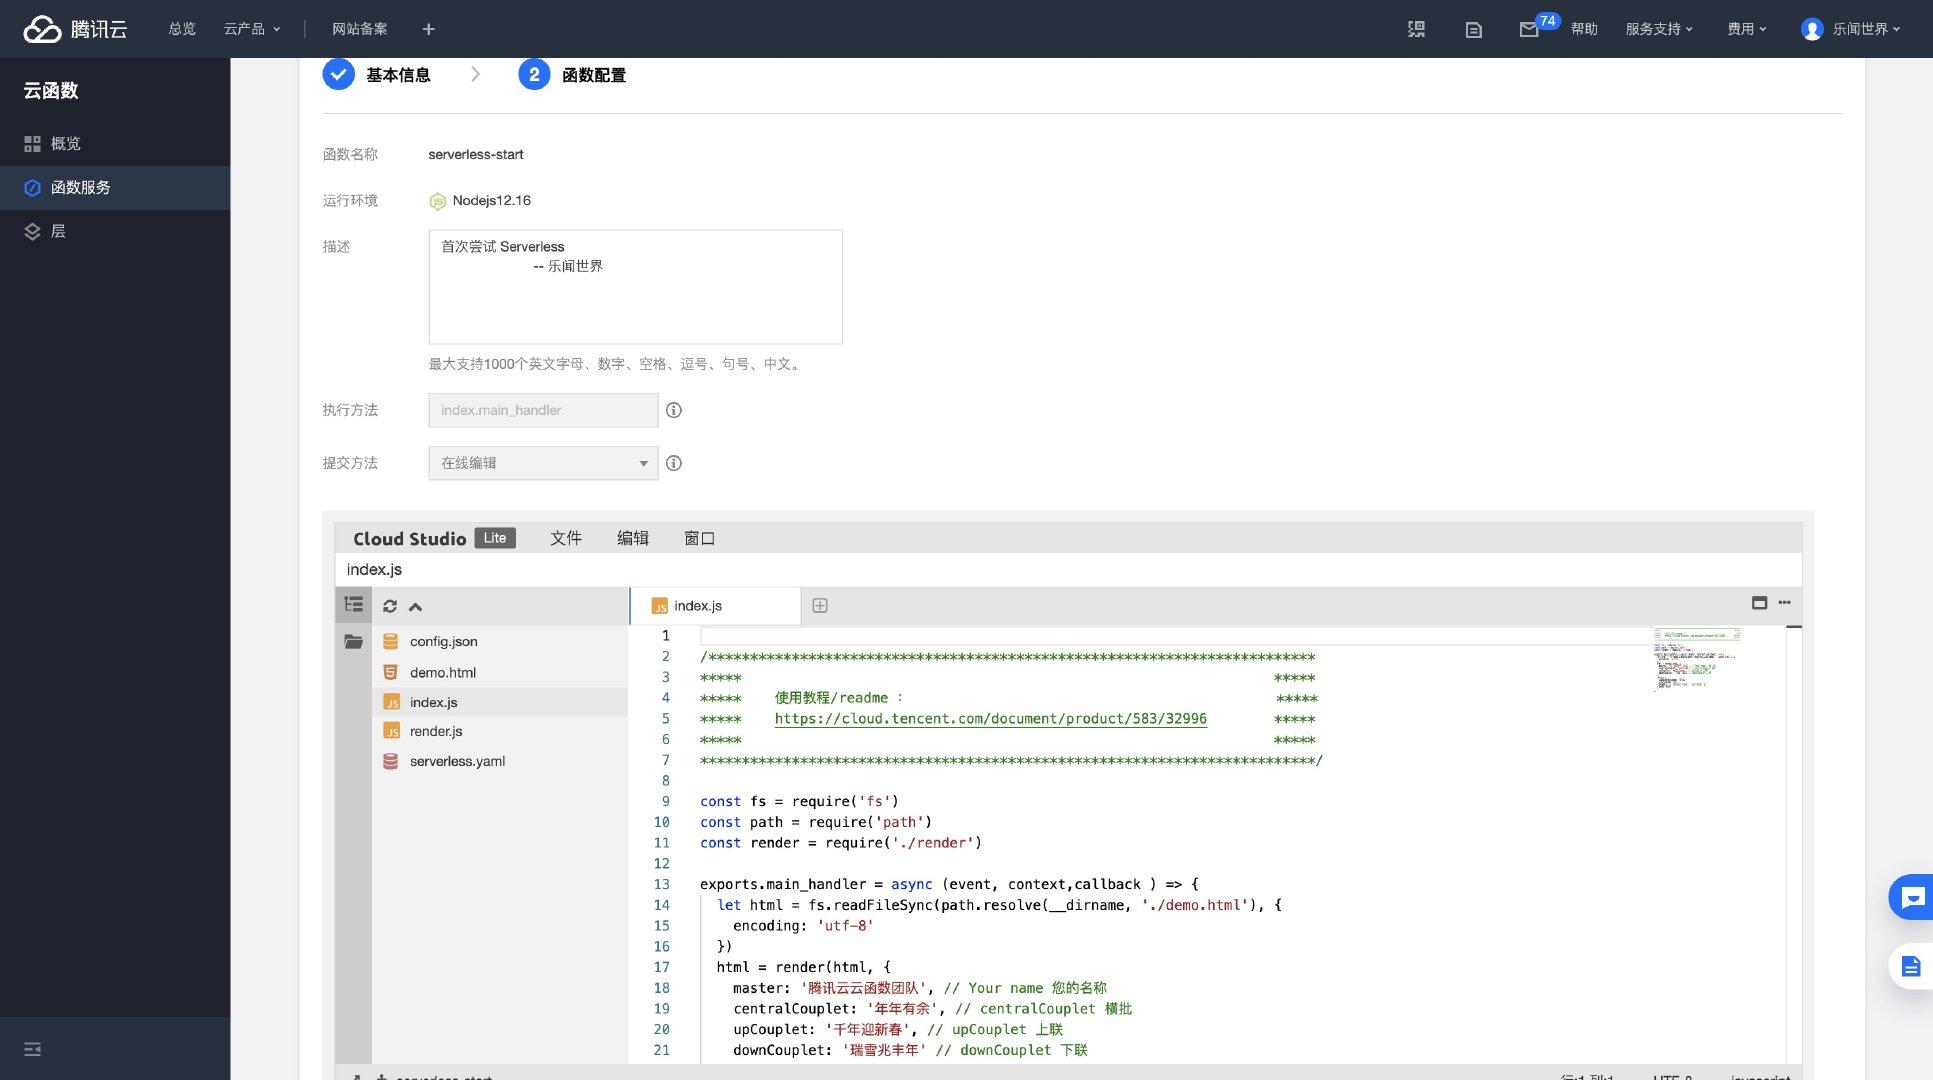Click the Tencent Cloud logo
This screenshot has height=1080, width=1933.
pyautogui.click(x=75, y=29)
